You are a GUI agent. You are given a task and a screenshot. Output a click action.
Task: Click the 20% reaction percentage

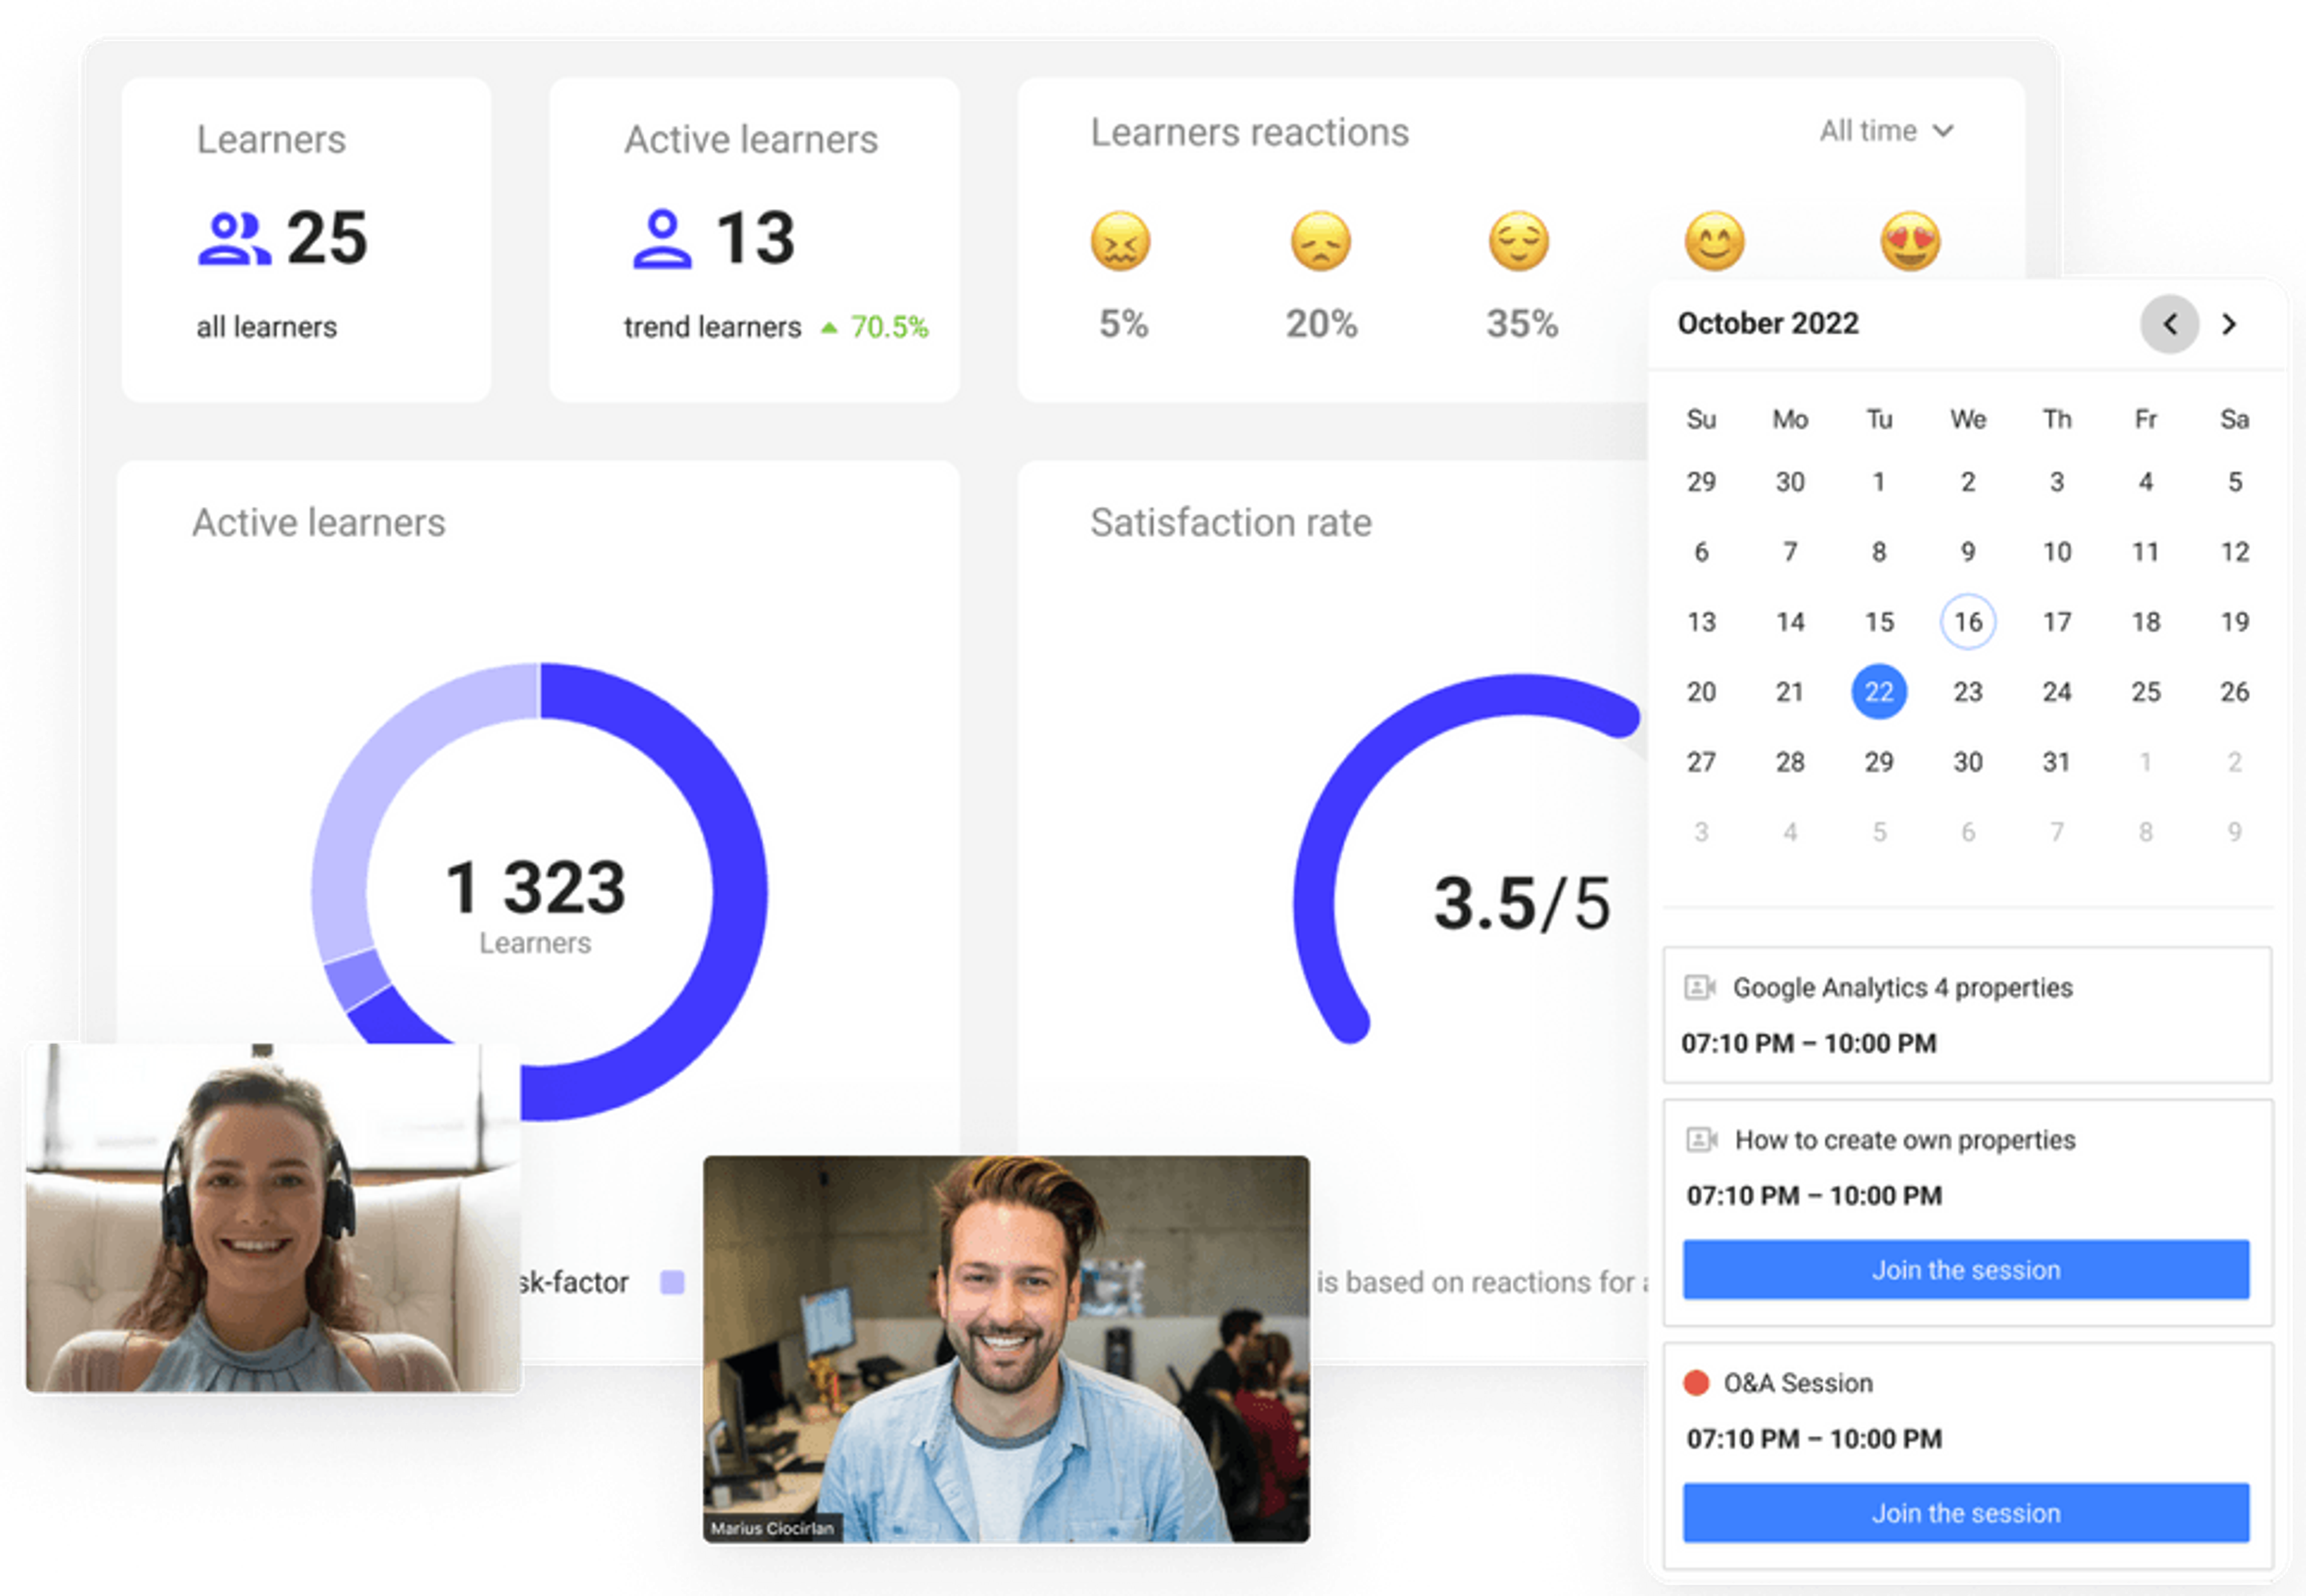click(x=1321, y=324)
